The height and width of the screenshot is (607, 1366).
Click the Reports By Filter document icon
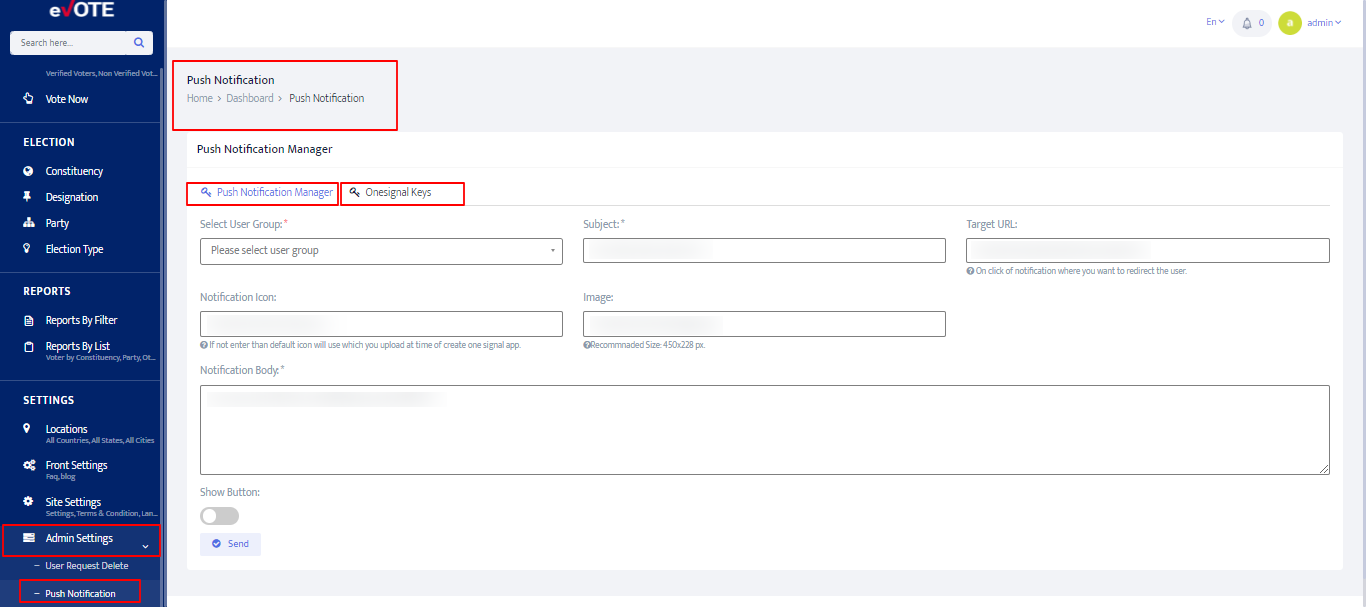point(29,320)
